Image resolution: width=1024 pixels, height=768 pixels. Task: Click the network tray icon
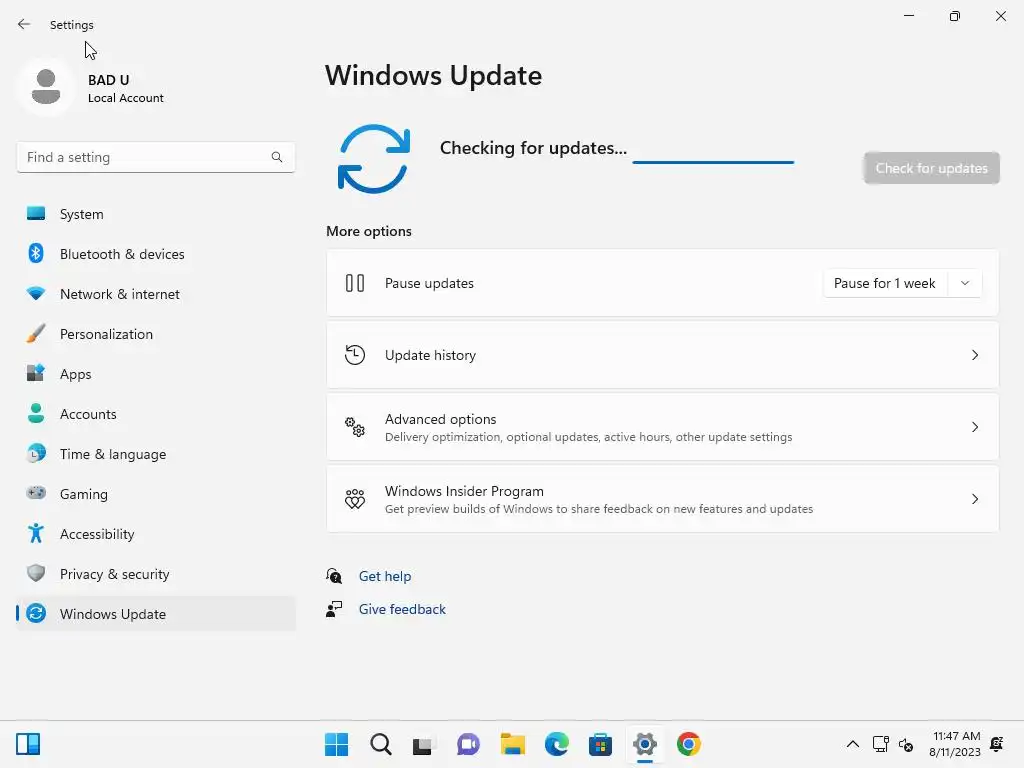[x=880, y=744]
